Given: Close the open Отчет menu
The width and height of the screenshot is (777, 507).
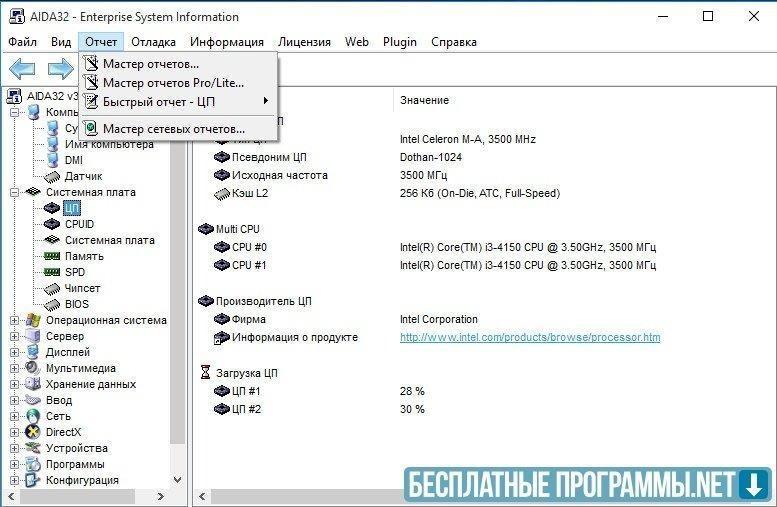Looking at the screenshot, I should (101, 42).
